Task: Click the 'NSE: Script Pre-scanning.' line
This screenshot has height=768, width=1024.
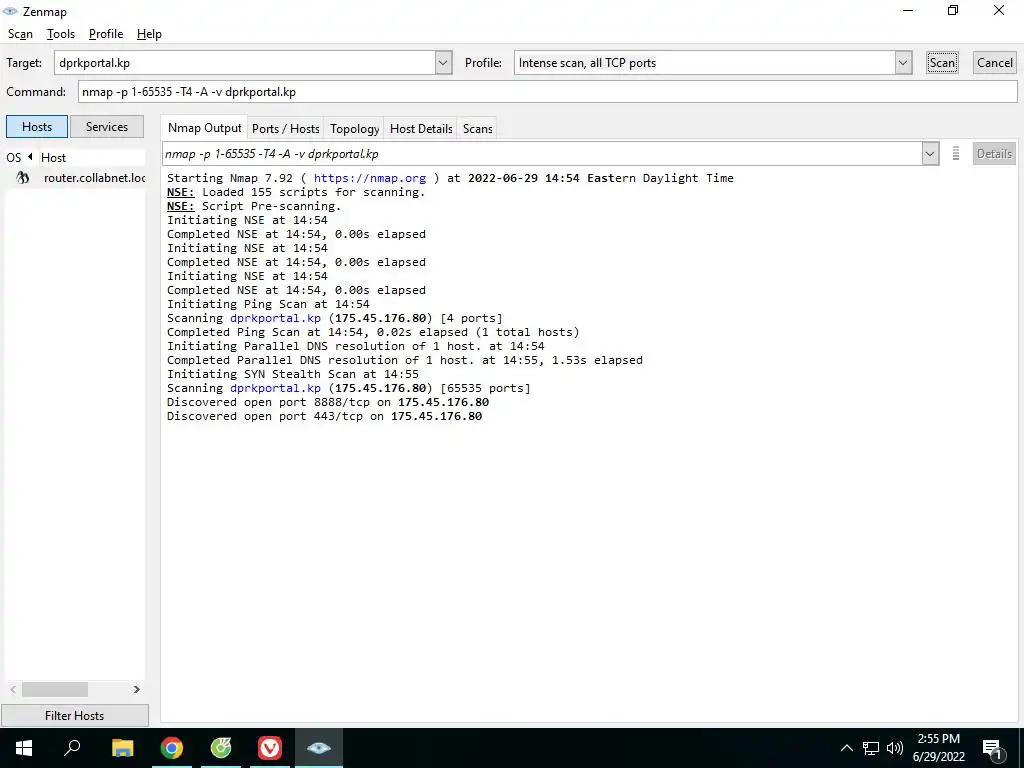Action: [254, 206]
